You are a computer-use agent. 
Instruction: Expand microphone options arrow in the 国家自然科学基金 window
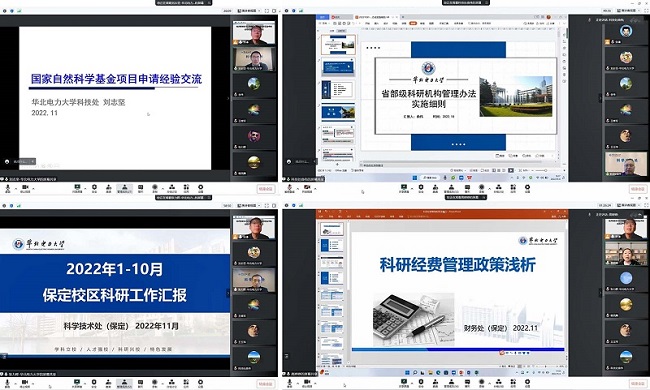pos(16,188)
